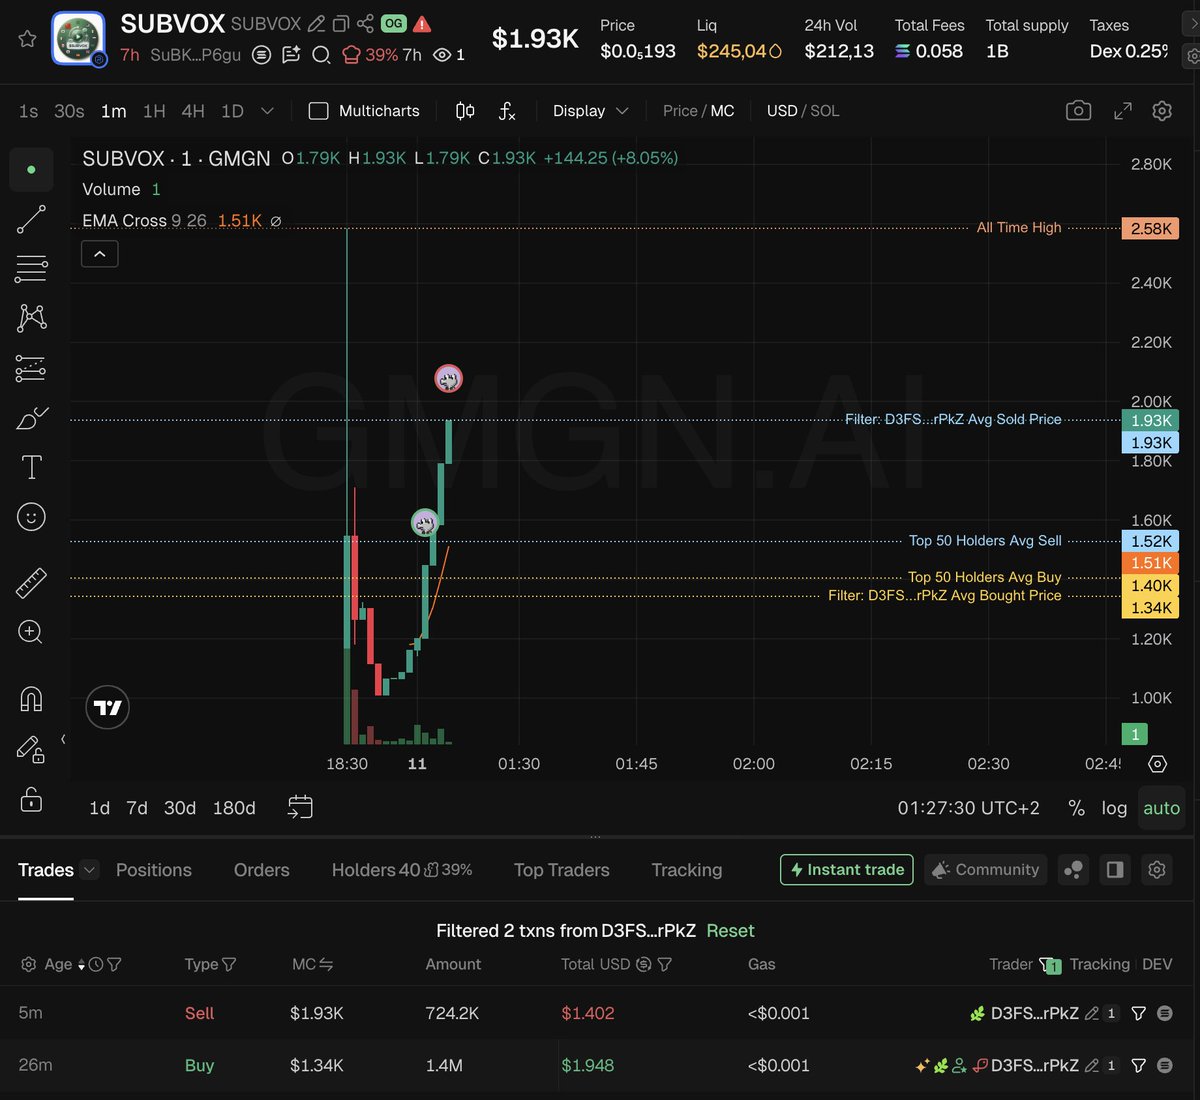Image resolution: width=1200 pixels, height=1100 pixels.
Task: Open more timeframes dropdown chevron
Action: click(267, 111)
